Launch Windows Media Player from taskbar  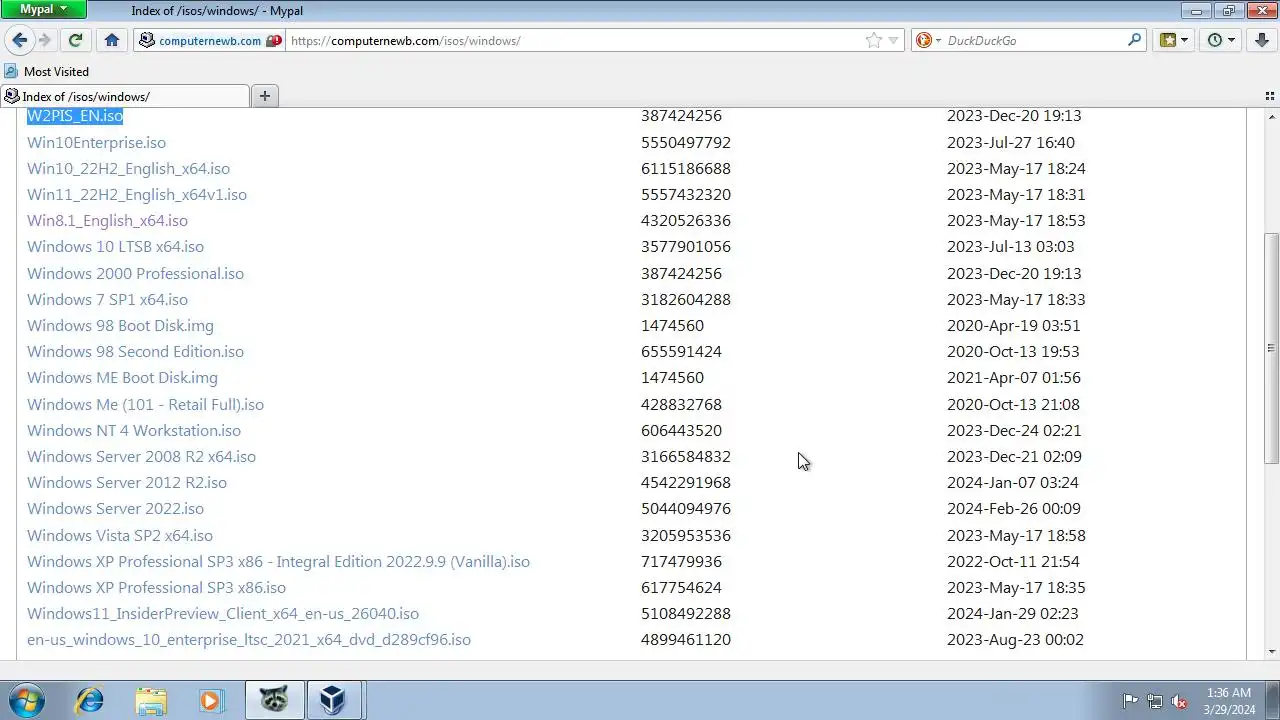211,700
